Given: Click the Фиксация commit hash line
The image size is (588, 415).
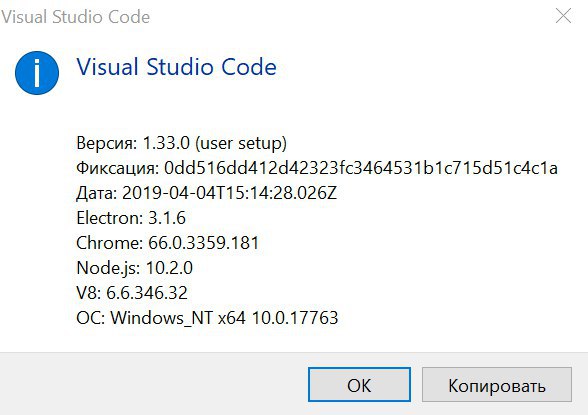Looking at the screenshot, I should [317, 168].
